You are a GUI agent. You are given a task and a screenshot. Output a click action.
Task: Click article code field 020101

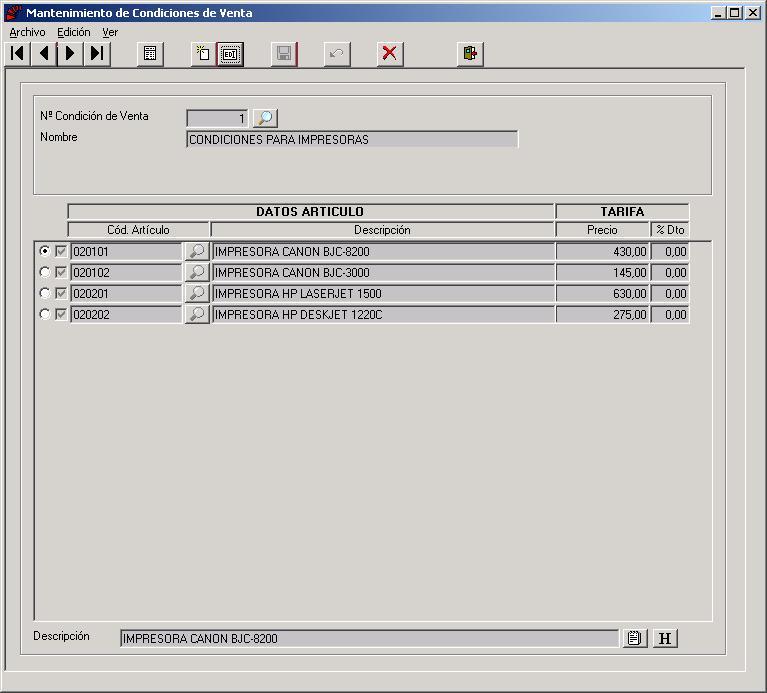coord(126,251)
